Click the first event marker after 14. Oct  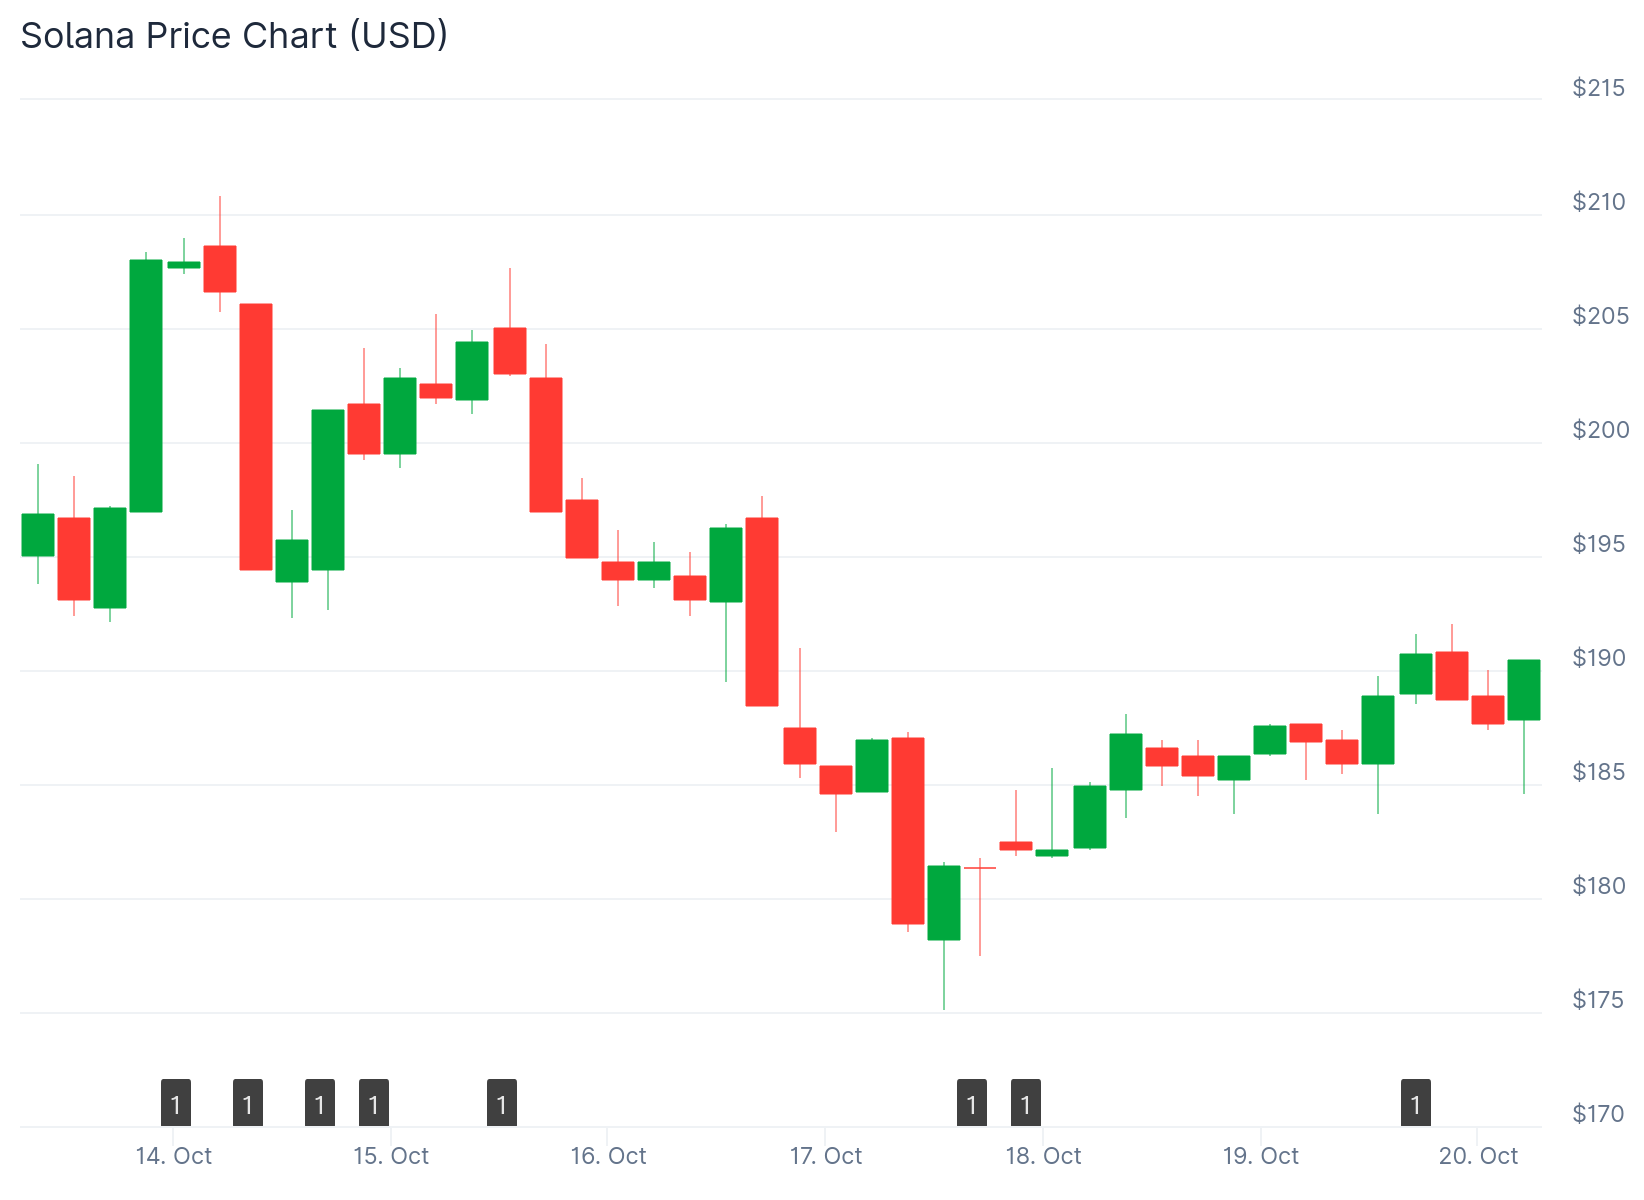click(248, 1103)
